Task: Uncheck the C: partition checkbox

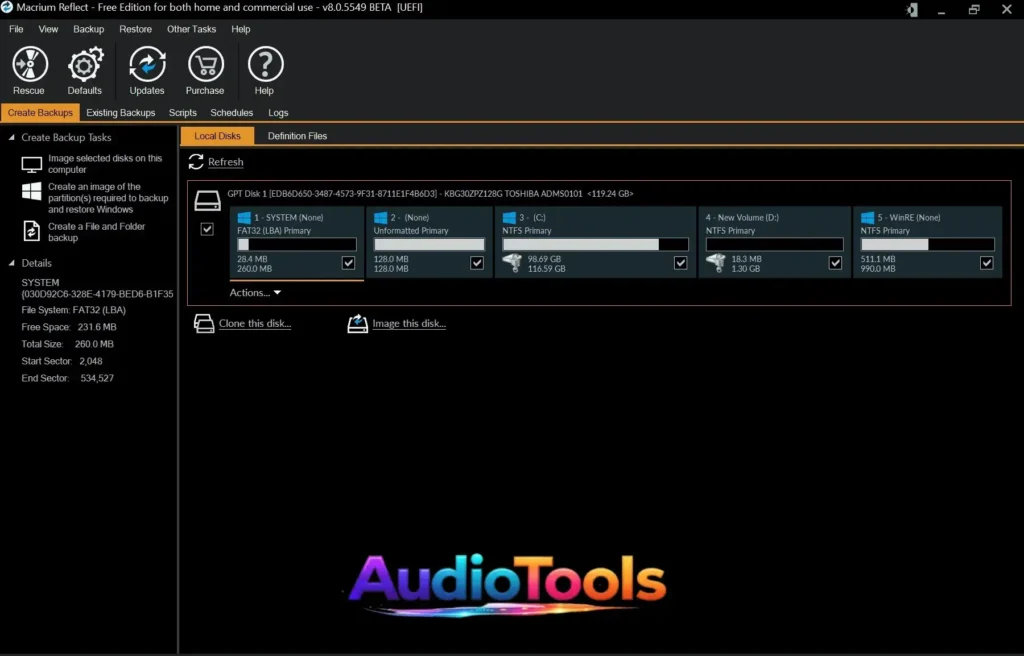Action: pos(680,262)
